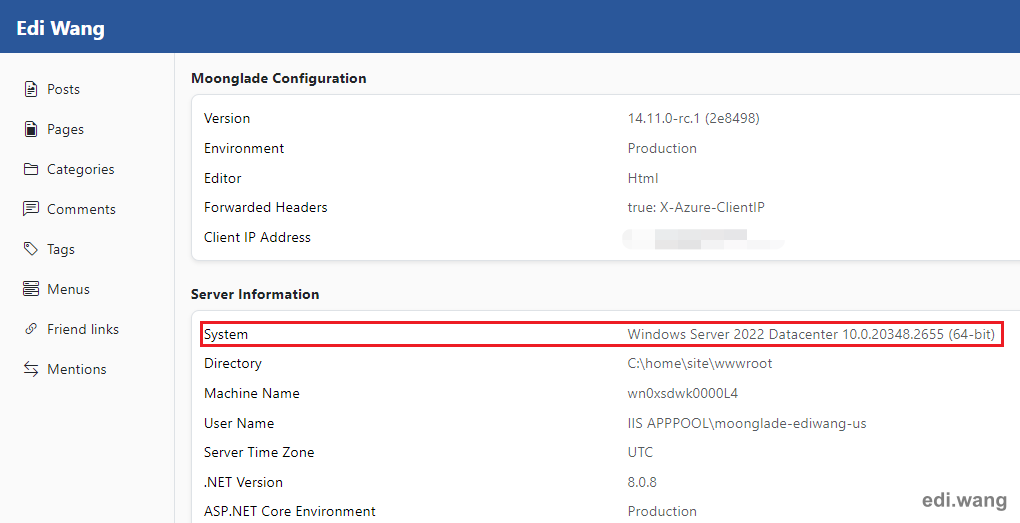
Task: Open Categories management
Action: pyautogui.click(x=81, y=169)
